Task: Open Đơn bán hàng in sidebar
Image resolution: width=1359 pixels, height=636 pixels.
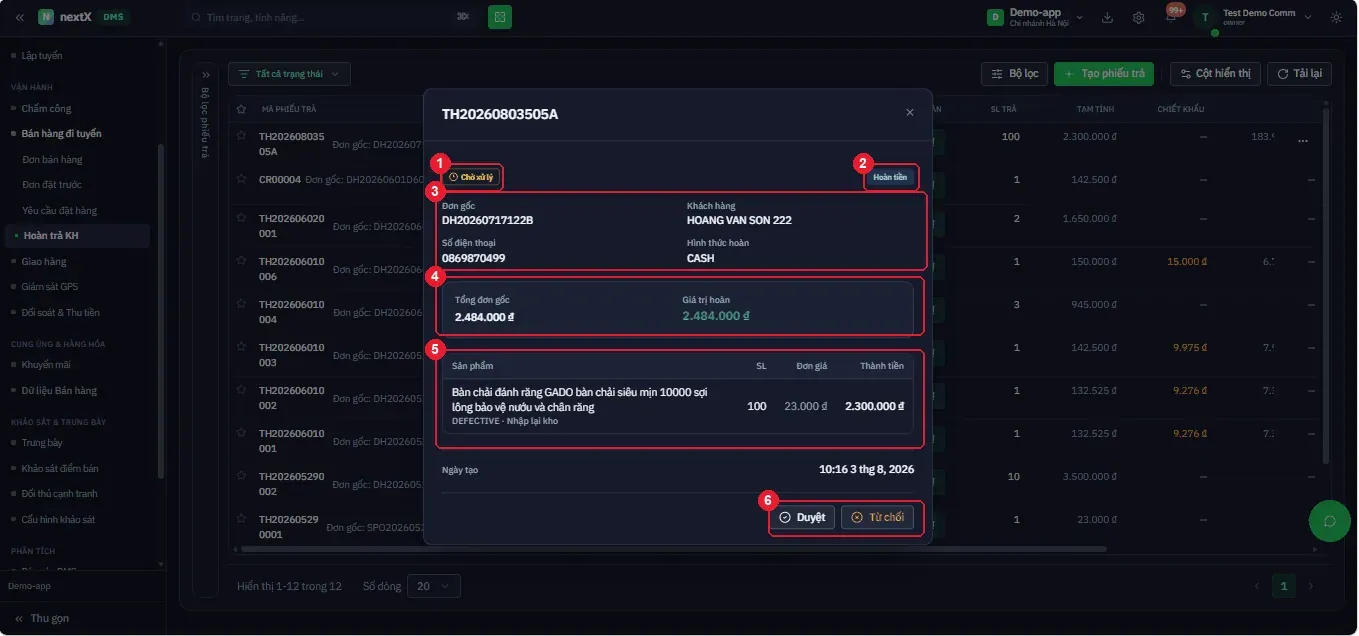Action: point(52,159)
